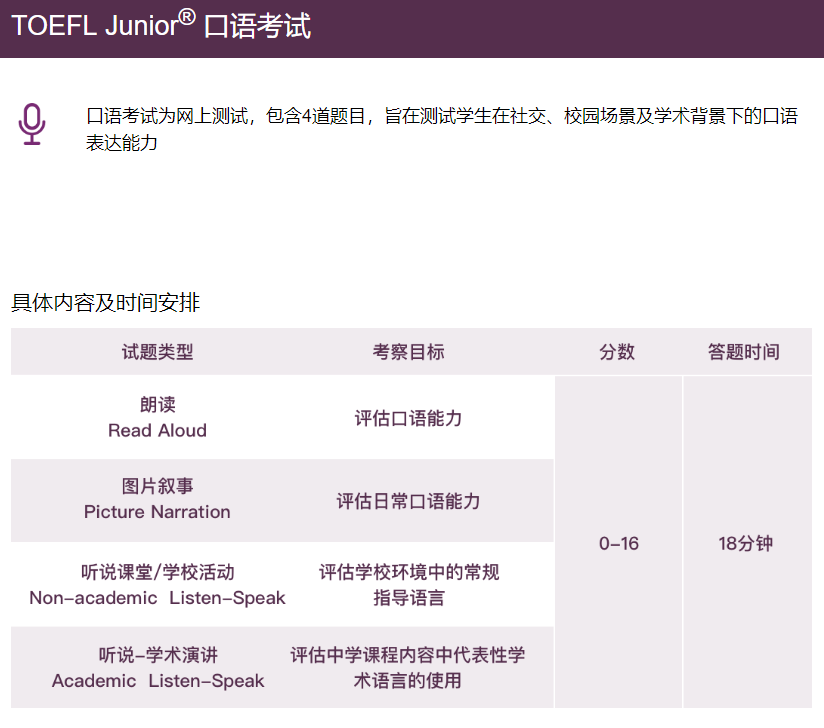Click the 答题时间 column header
The width and height of the screenshot is (824, 728).
[744, 352]
